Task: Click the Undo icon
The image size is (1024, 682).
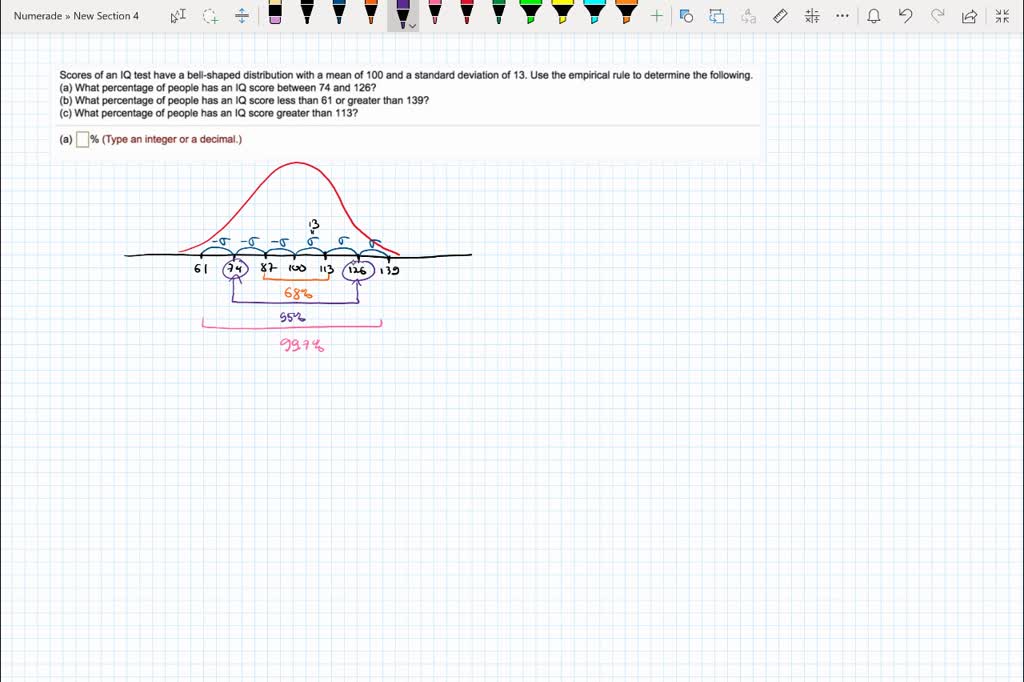Action: click(x=905, y=15)
